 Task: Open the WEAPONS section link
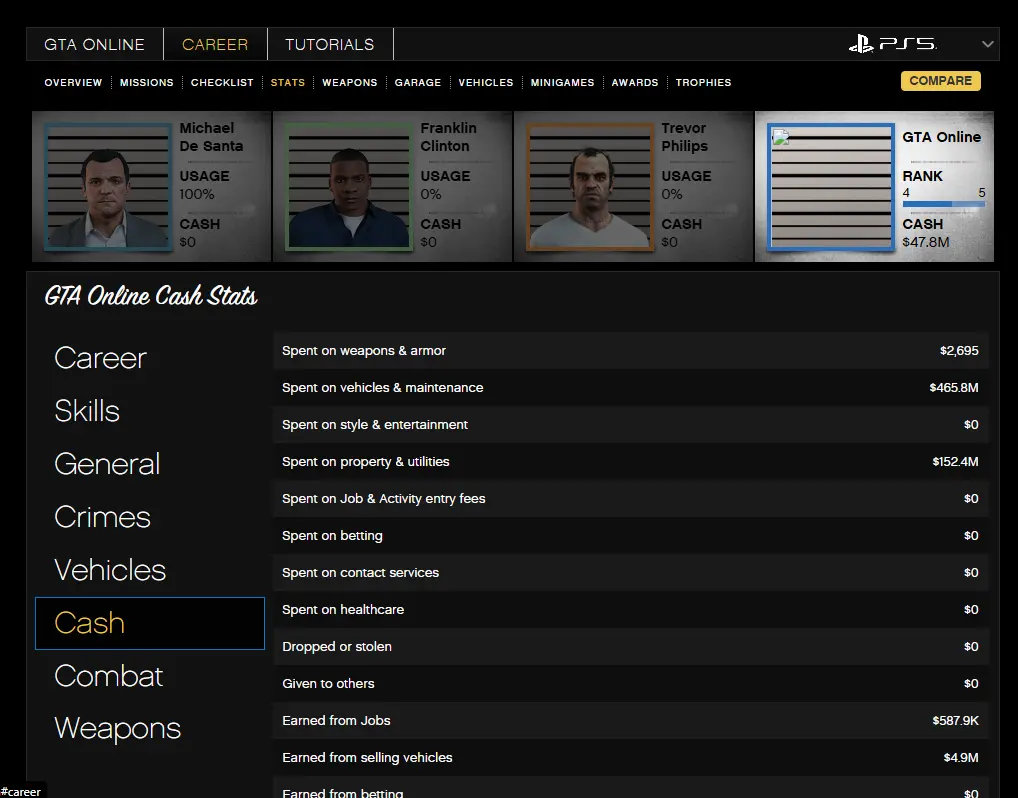click(x=349, y=82)
